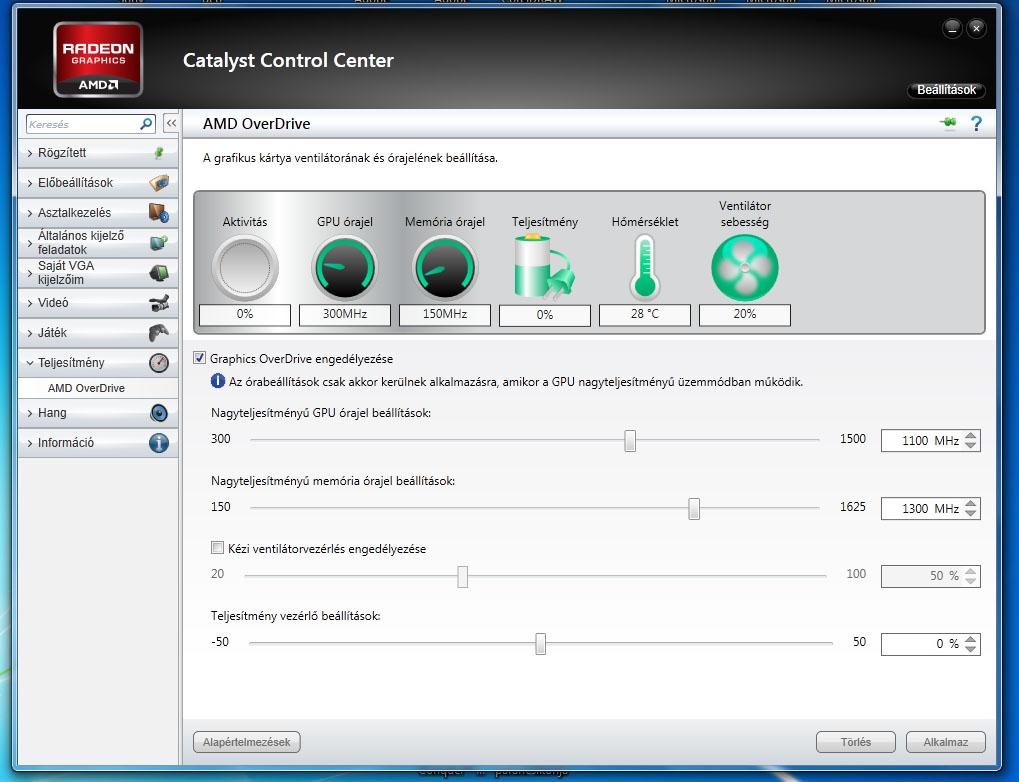1019x782 pixels.
Task: Click the Teljesítmény gauge icon
Action: [159, 363]
